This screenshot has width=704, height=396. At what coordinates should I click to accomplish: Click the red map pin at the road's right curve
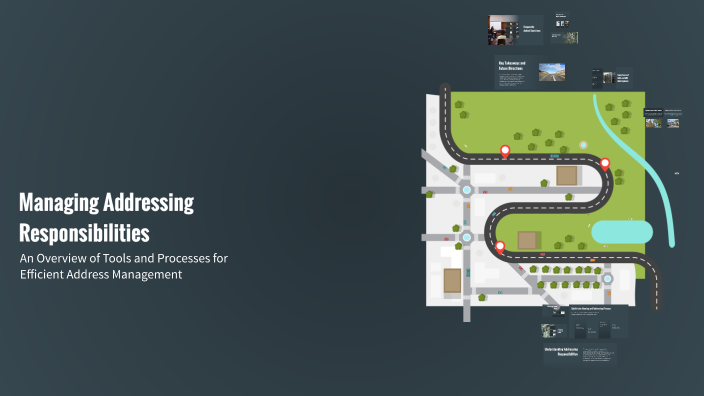[605, 164]
